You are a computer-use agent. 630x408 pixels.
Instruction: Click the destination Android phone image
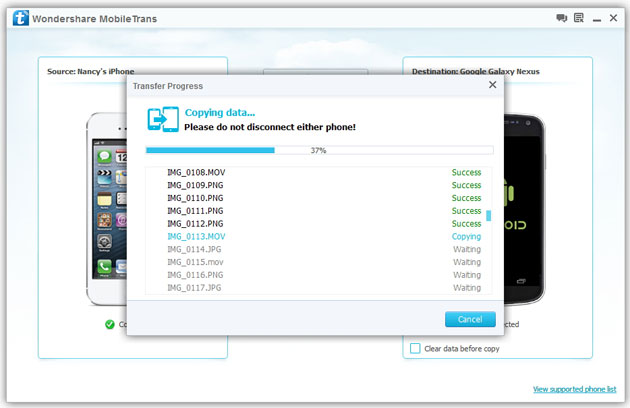coord(524,209)
